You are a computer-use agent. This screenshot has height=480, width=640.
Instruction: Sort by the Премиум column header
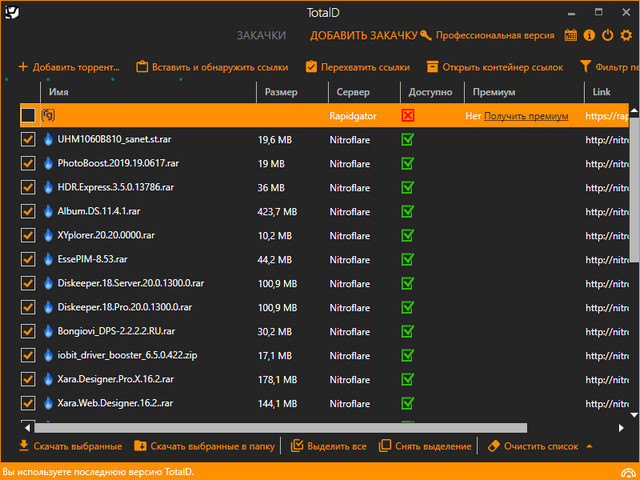[524, 92]
